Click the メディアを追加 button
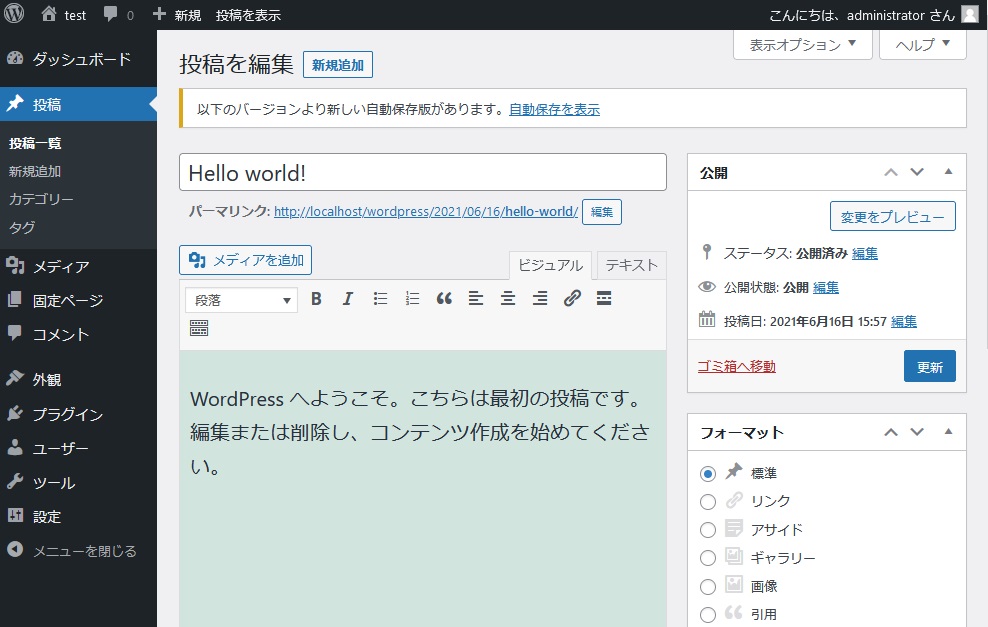The image size is (988, 627). (x=245, y=260)
